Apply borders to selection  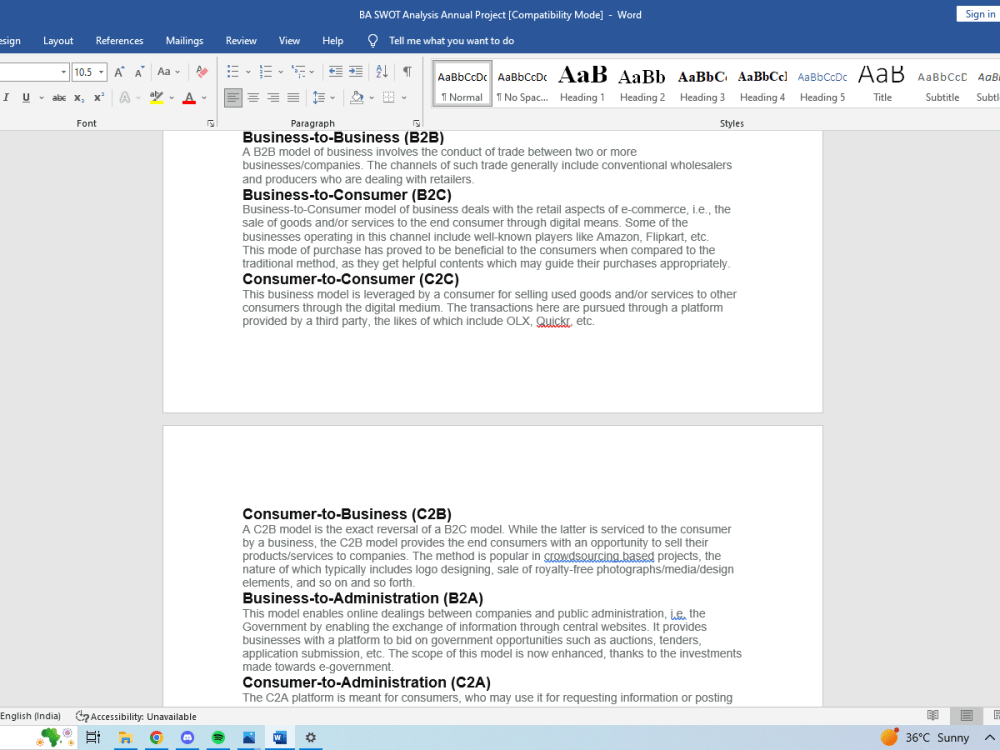pyautogui.click(x=388, y=98)
